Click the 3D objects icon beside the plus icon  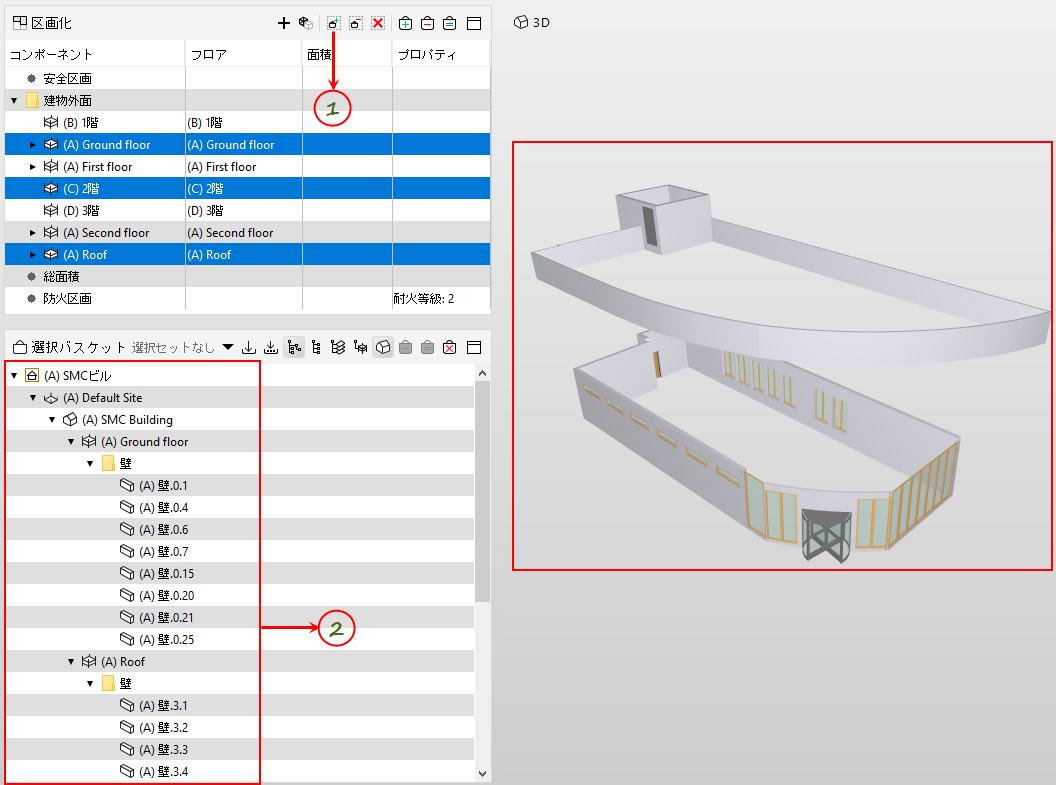306,24
